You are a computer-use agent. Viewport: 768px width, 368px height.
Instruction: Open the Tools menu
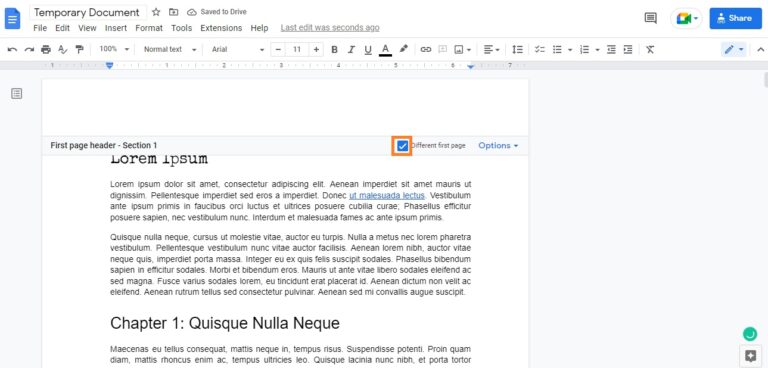click(x=182, y=28)
